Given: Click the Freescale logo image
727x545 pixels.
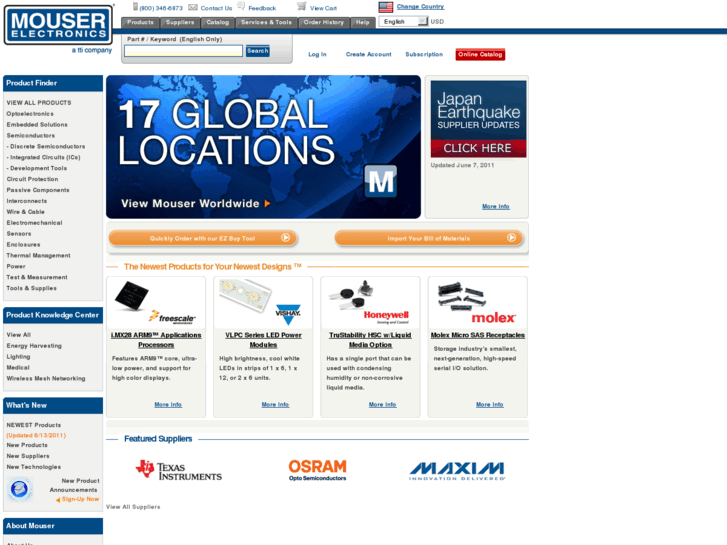Looking at the screenshot, I should (172, 318).
